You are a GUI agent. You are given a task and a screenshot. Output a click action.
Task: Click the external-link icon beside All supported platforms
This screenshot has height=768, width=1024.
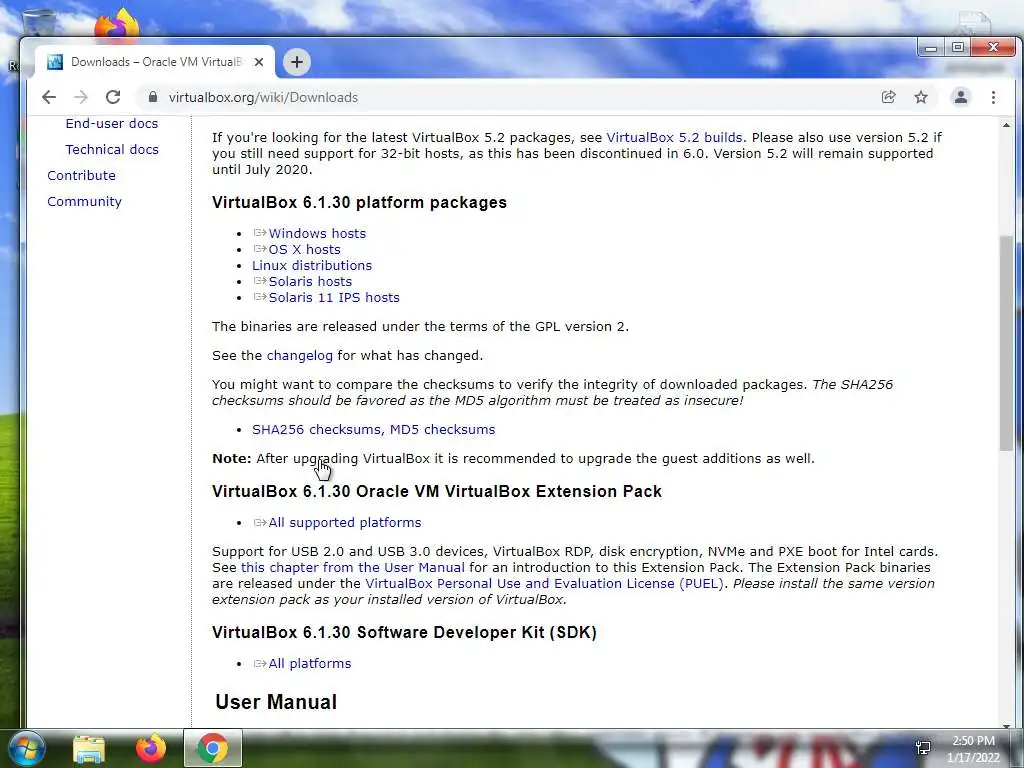(x=260, y=522)
